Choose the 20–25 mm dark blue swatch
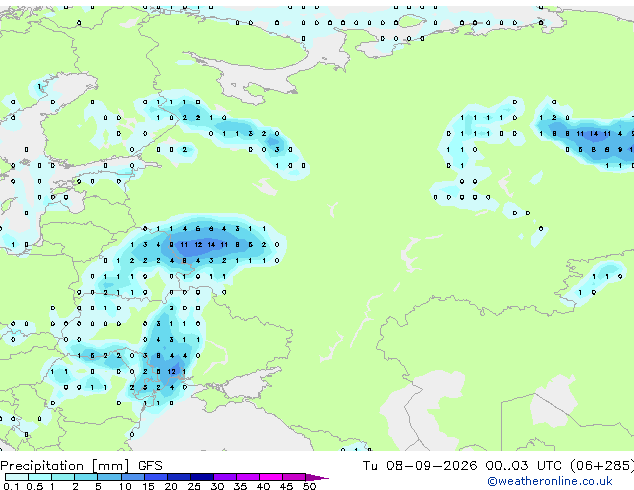Screen dimensions: 634x490 coord(179,477)
